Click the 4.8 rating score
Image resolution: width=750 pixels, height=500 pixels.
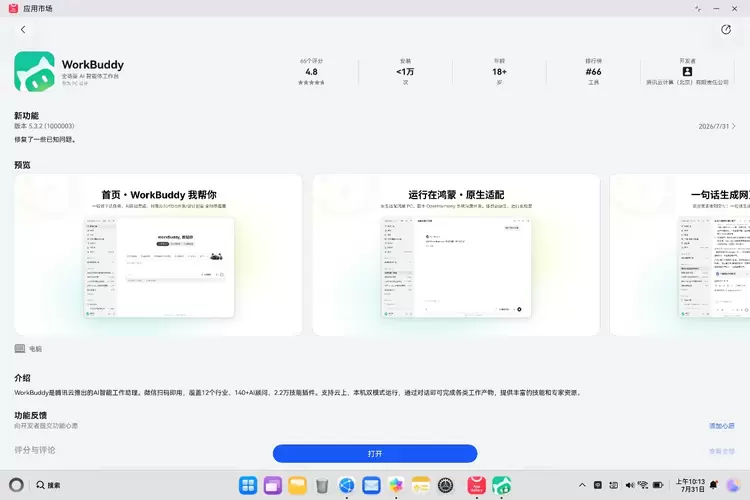(x=311, y=72)
